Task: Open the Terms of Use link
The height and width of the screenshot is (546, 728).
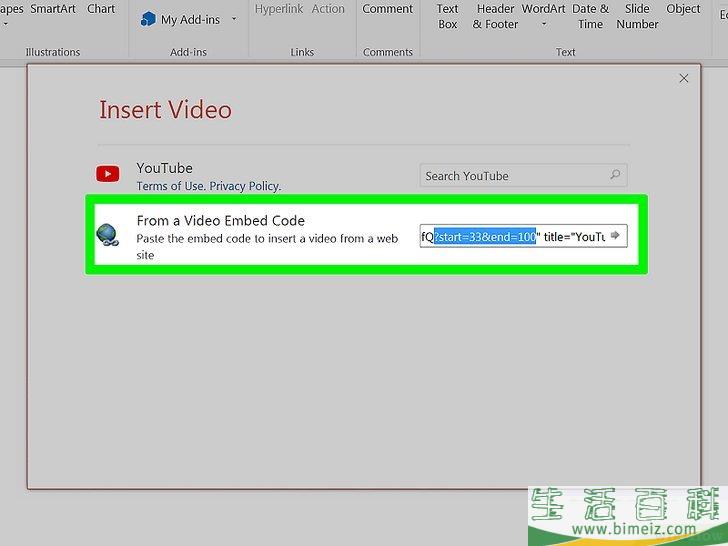Action: point(170,186)
